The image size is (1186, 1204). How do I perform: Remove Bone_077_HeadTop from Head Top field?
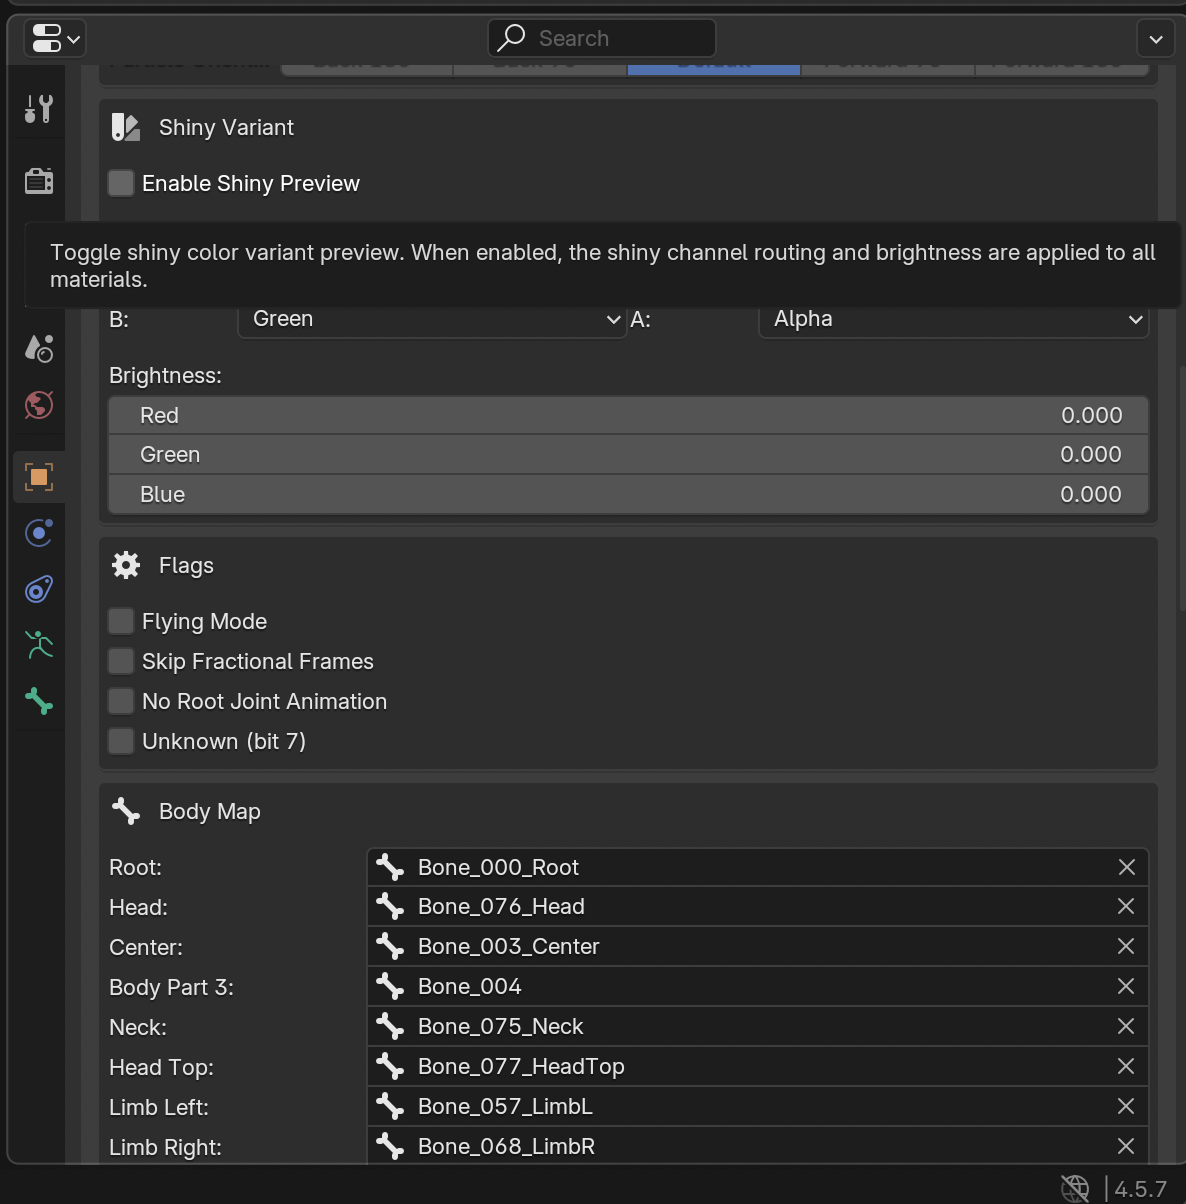pyautogui.click(x=1126, y=1066)
